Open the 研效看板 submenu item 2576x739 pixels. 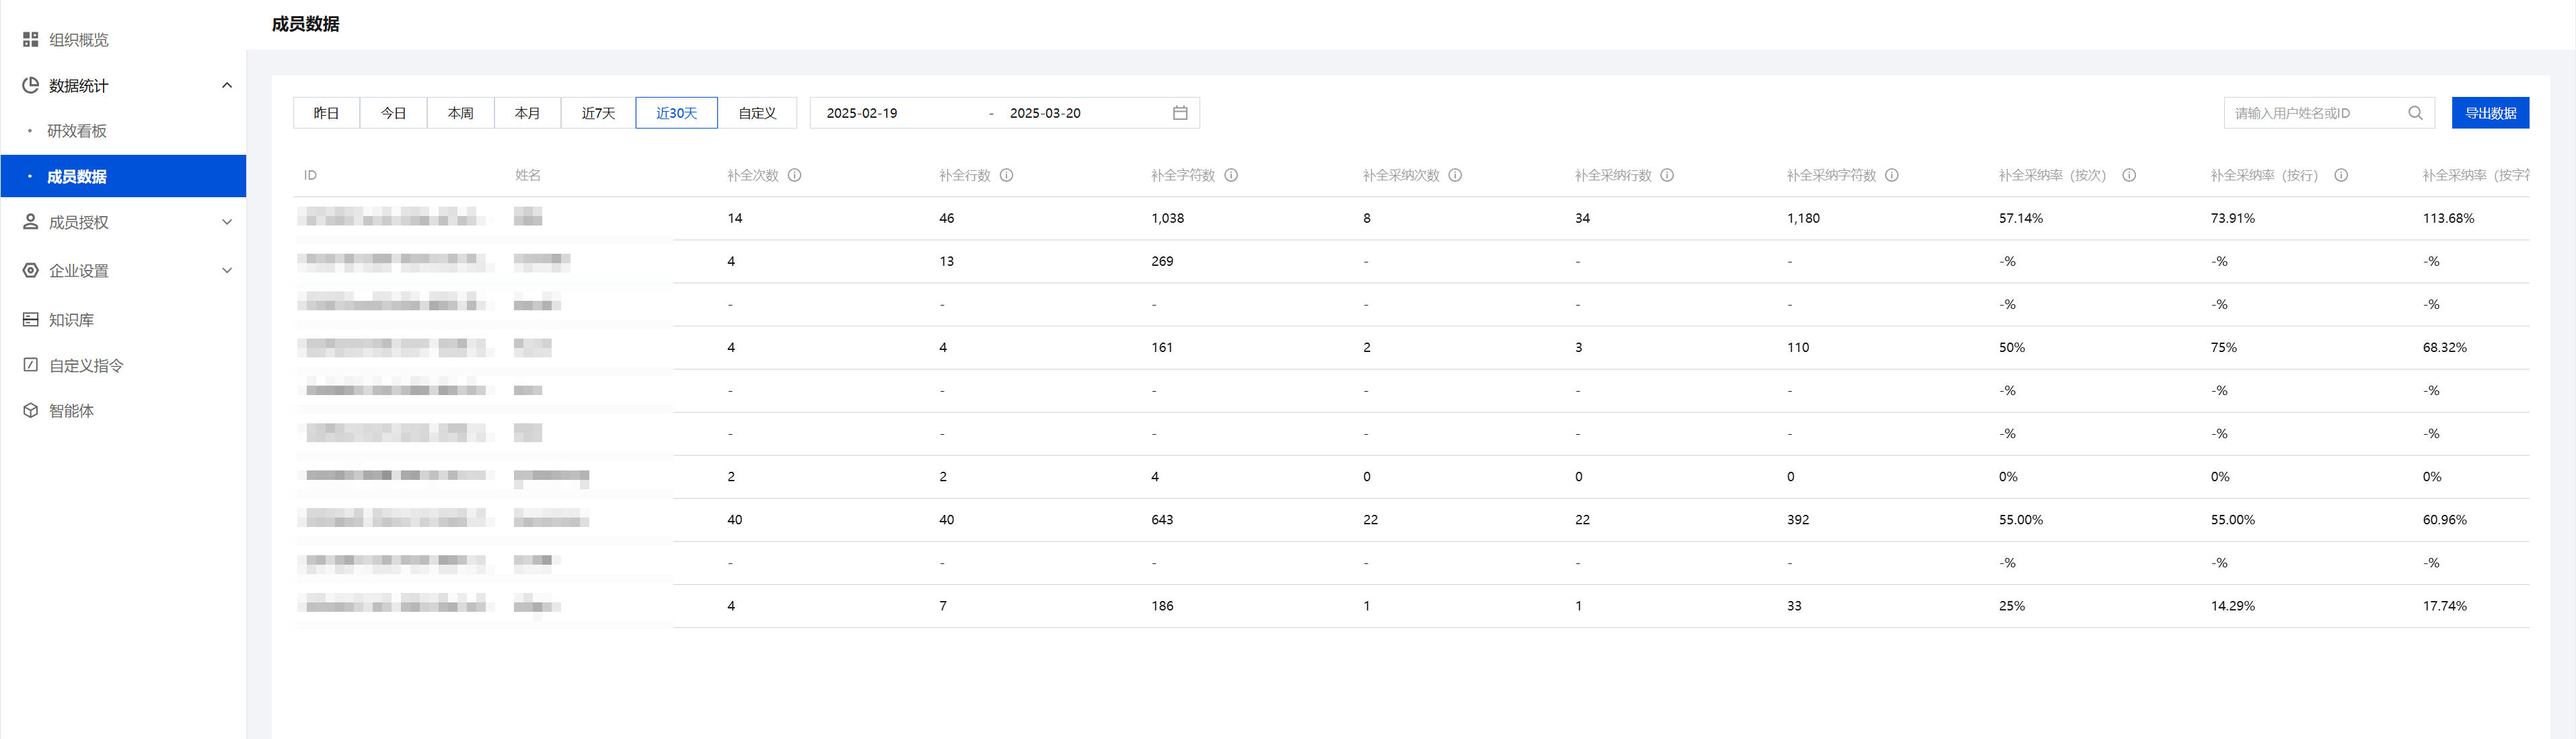point(77,131)
